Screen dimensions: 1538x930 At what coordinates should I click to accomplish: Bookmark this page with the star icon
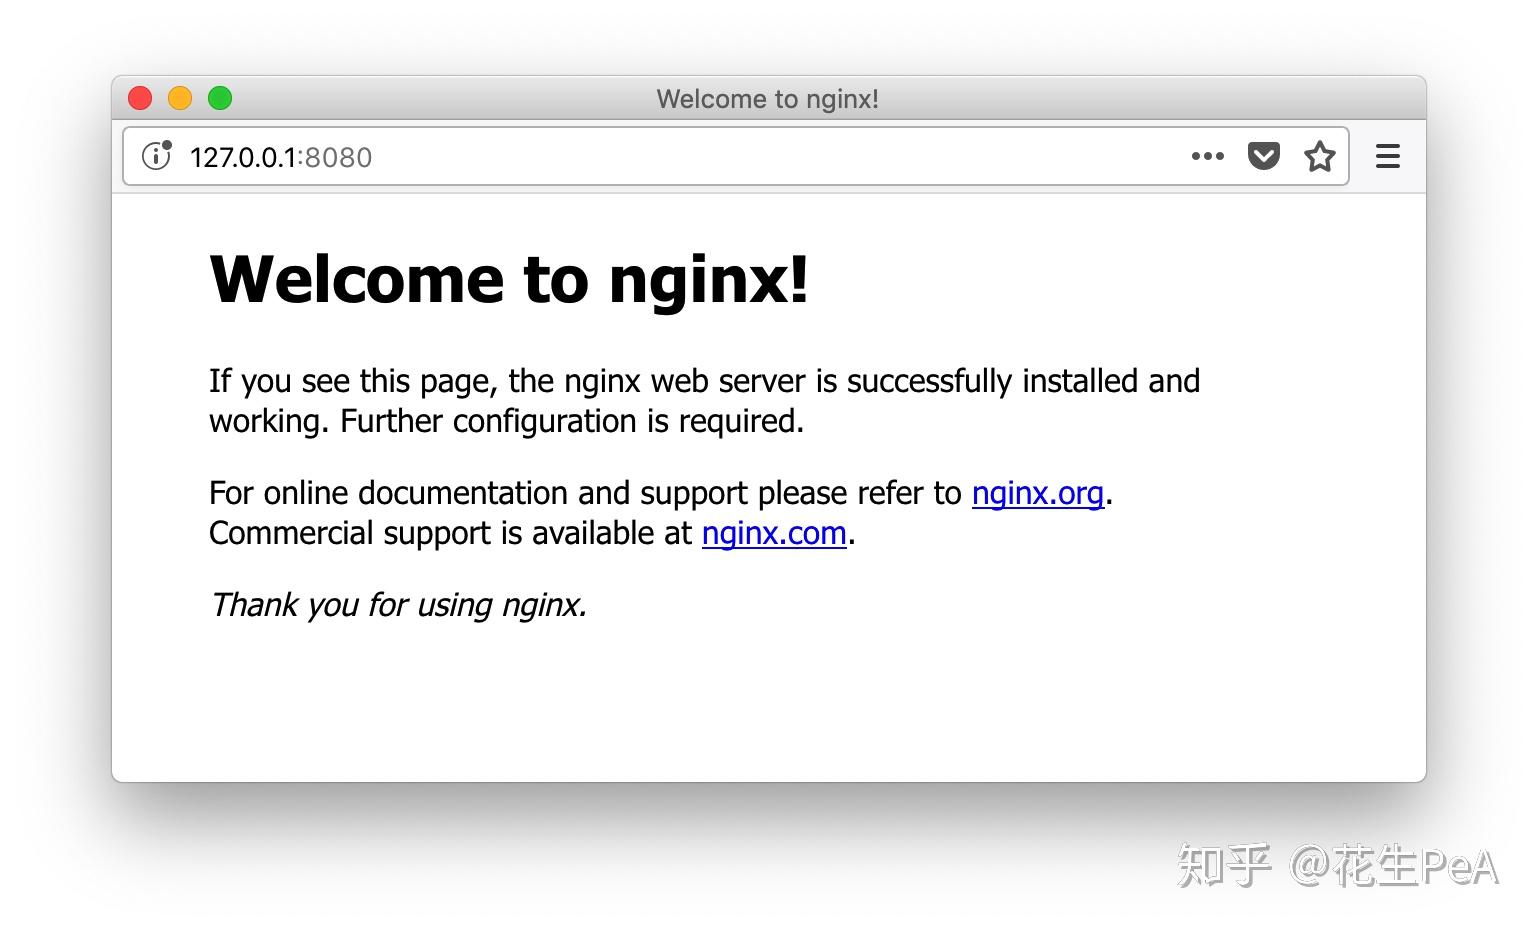tap(1320, 156)
